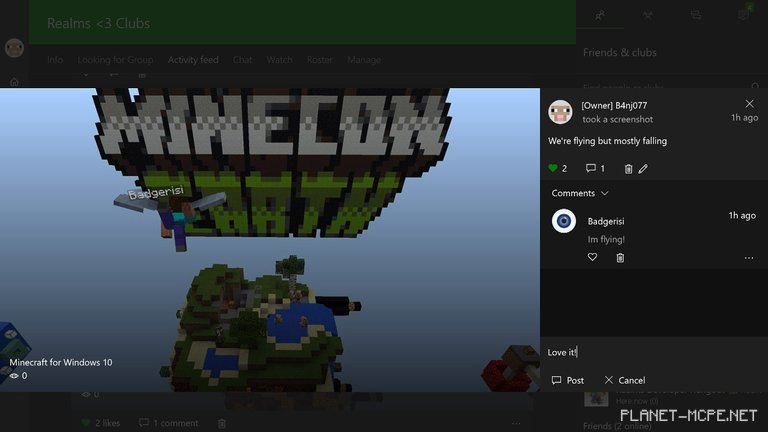Open B4nj077 owner profile avatar
Image resolution: width=768 pixels, height=432 pixels.
coord(561,110)
